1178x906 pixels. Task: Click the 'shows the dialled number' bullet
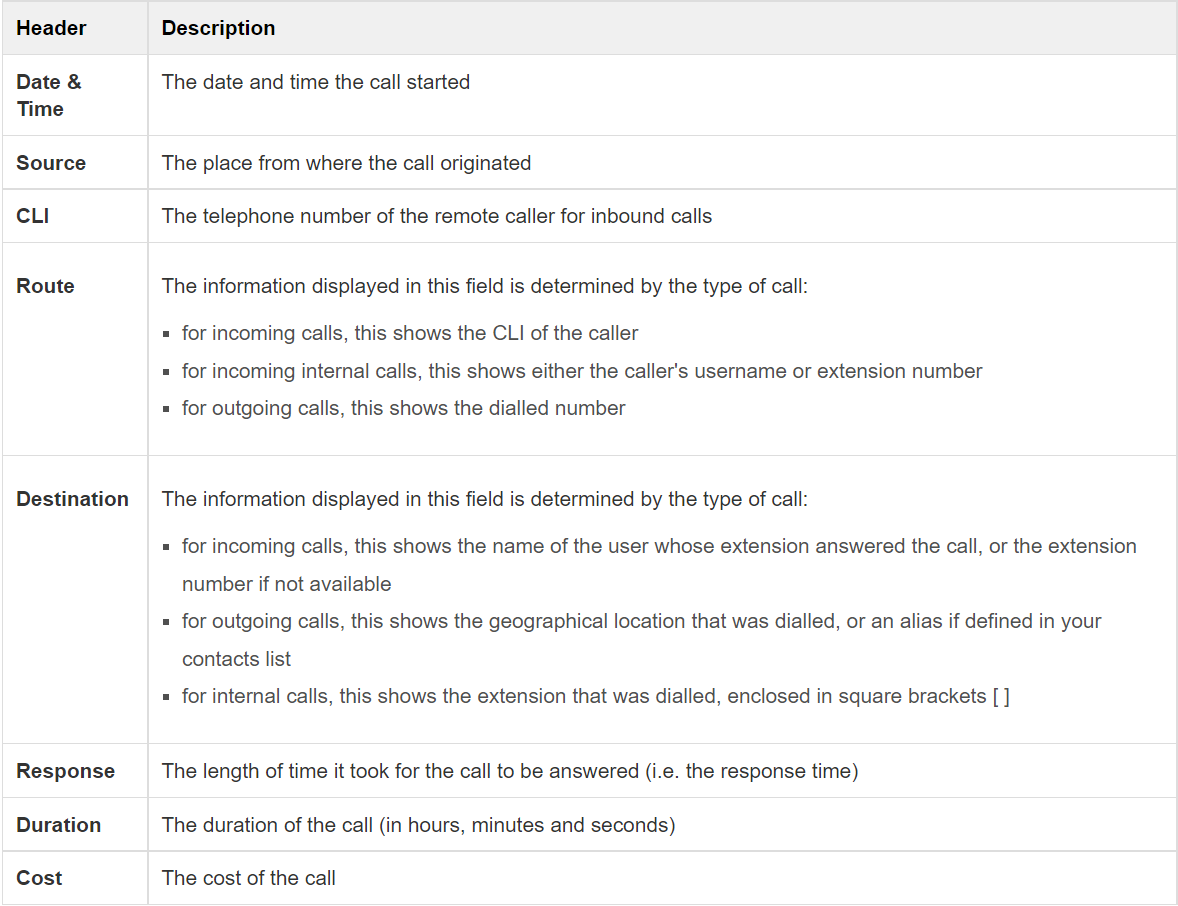403,408
